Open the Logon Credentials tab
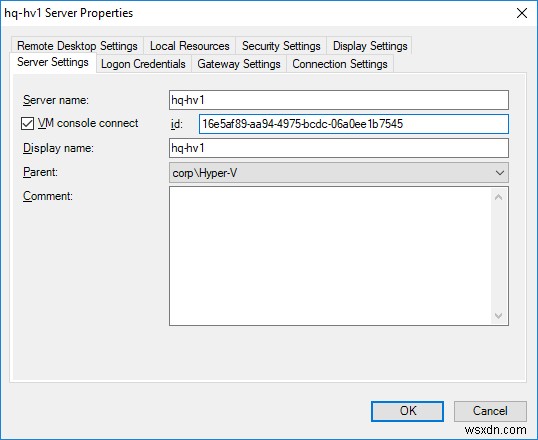The width and height of the screenshot is (538, 440). click(143, 64)
